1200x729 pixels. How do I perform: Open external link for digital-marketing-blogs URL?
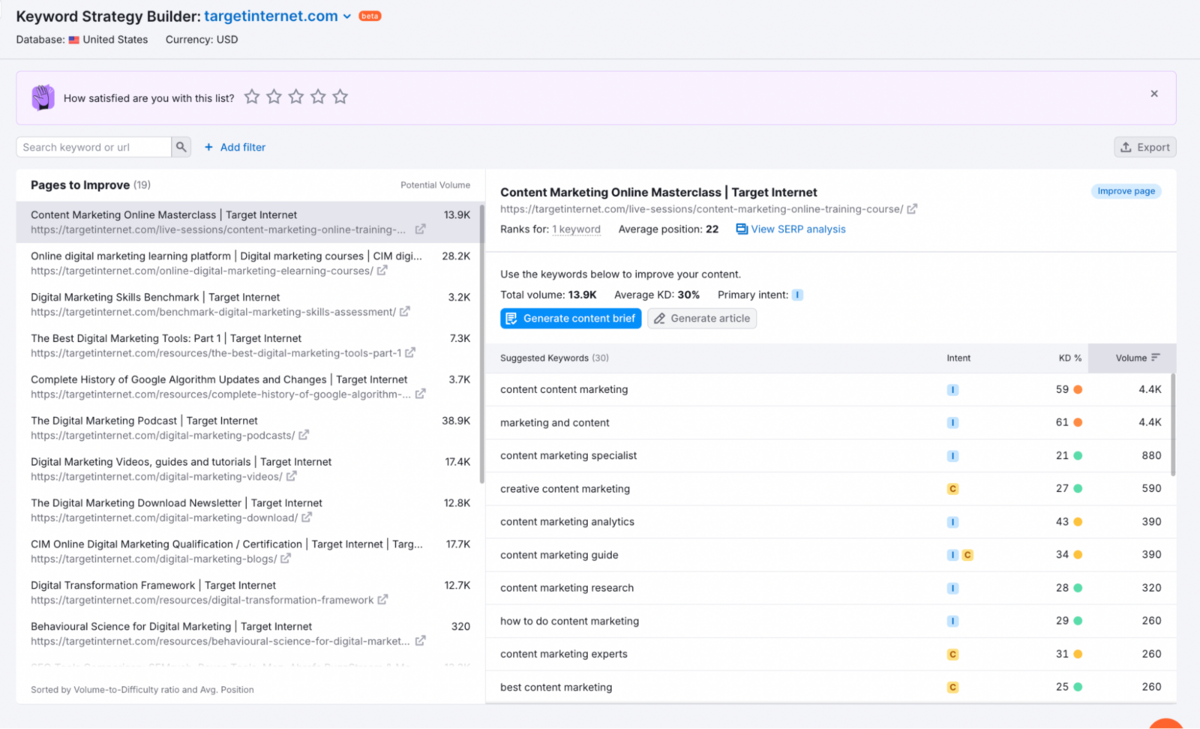coord(287,559)
